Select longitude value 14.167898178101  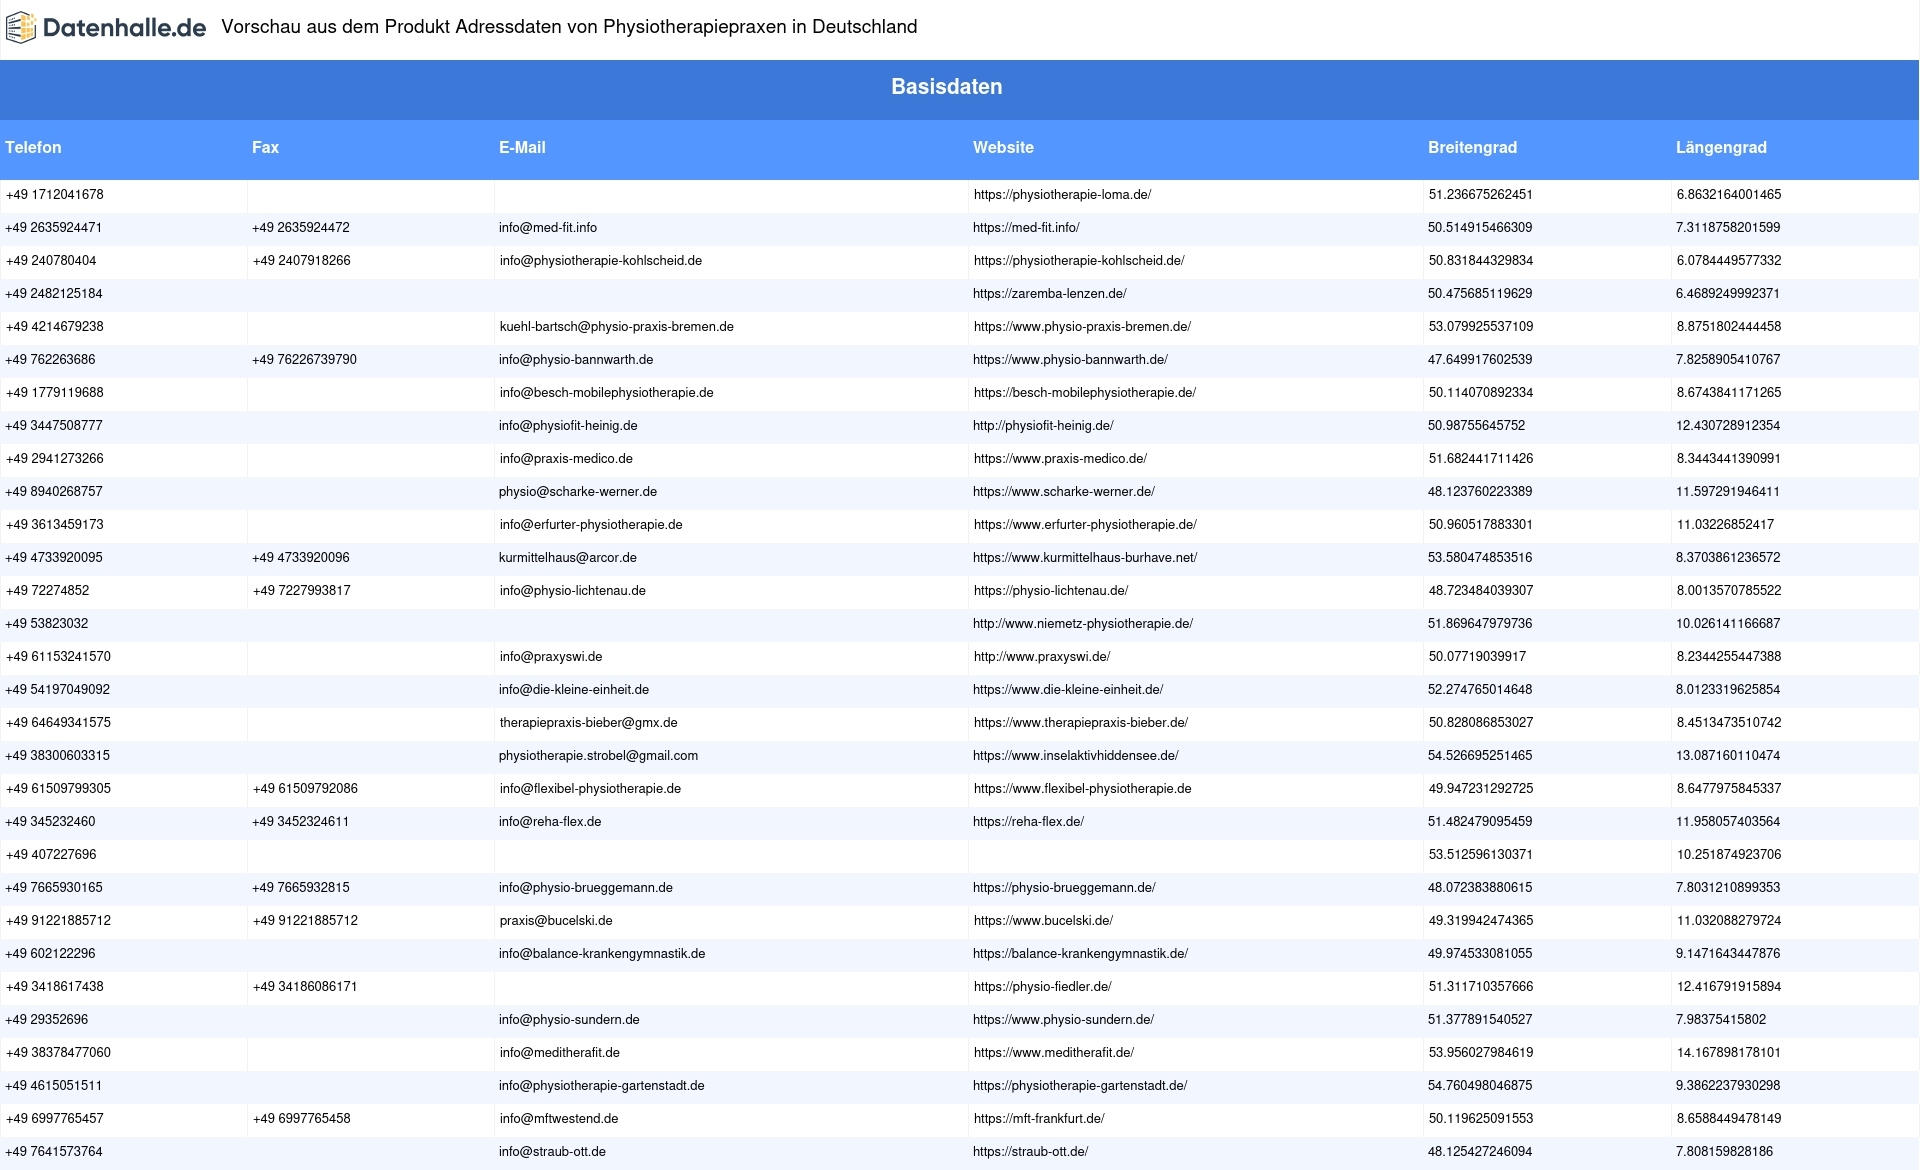click(x=1729, y=1053)
